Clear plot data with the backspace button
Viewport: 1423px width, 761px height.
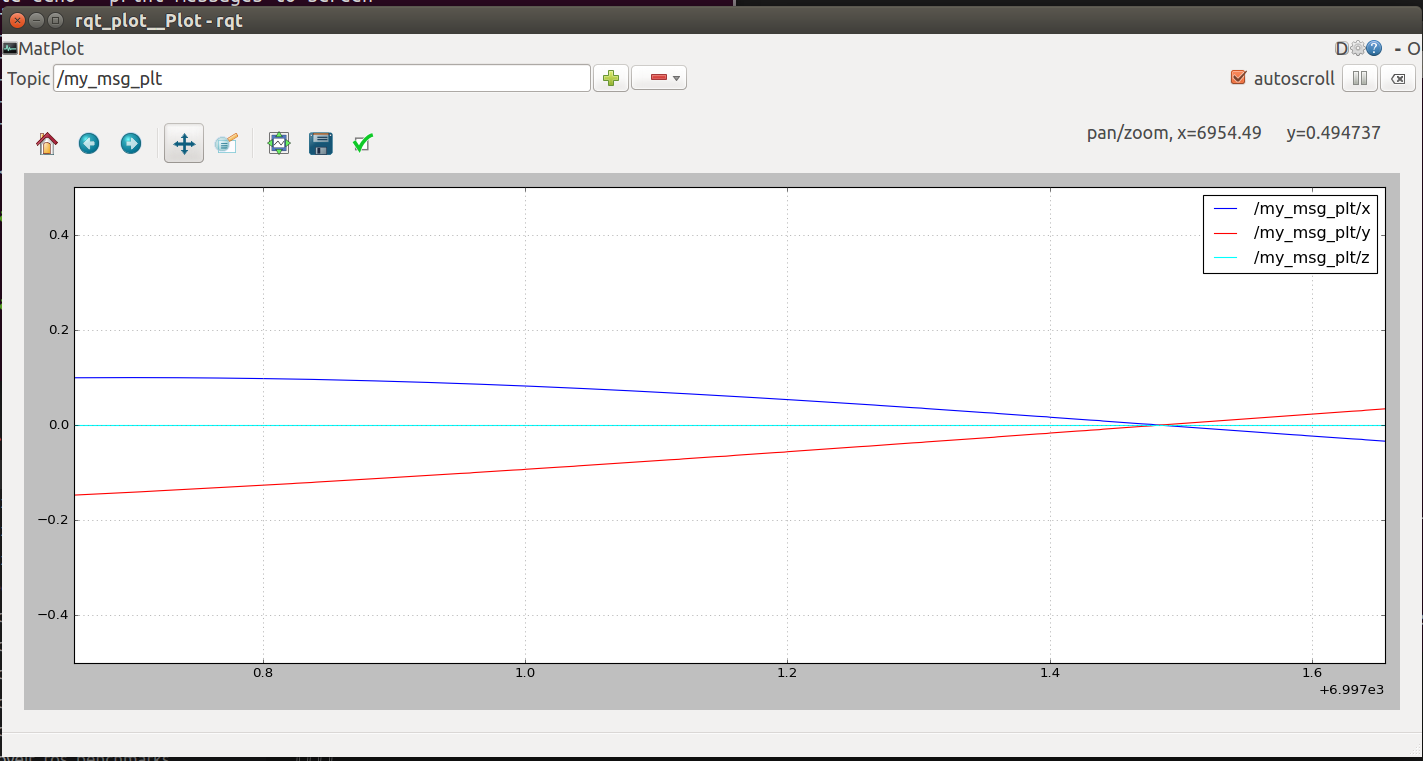pos(1397,78)
